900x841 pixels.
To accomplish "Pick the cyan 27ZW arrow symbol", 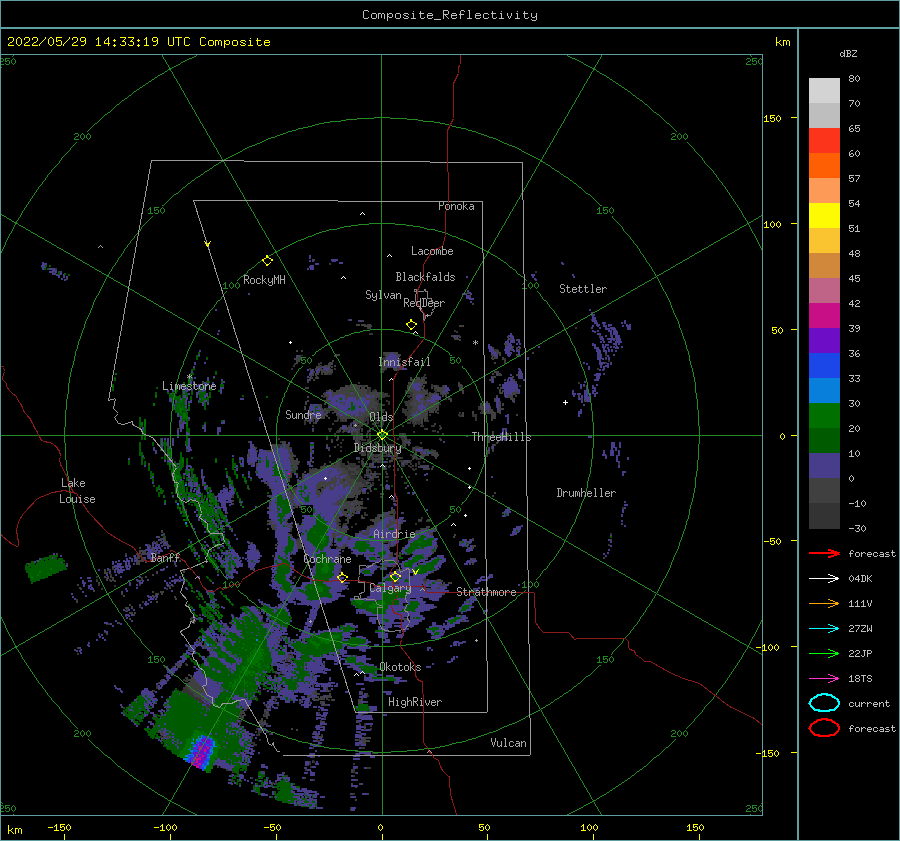I will [824, 629].
